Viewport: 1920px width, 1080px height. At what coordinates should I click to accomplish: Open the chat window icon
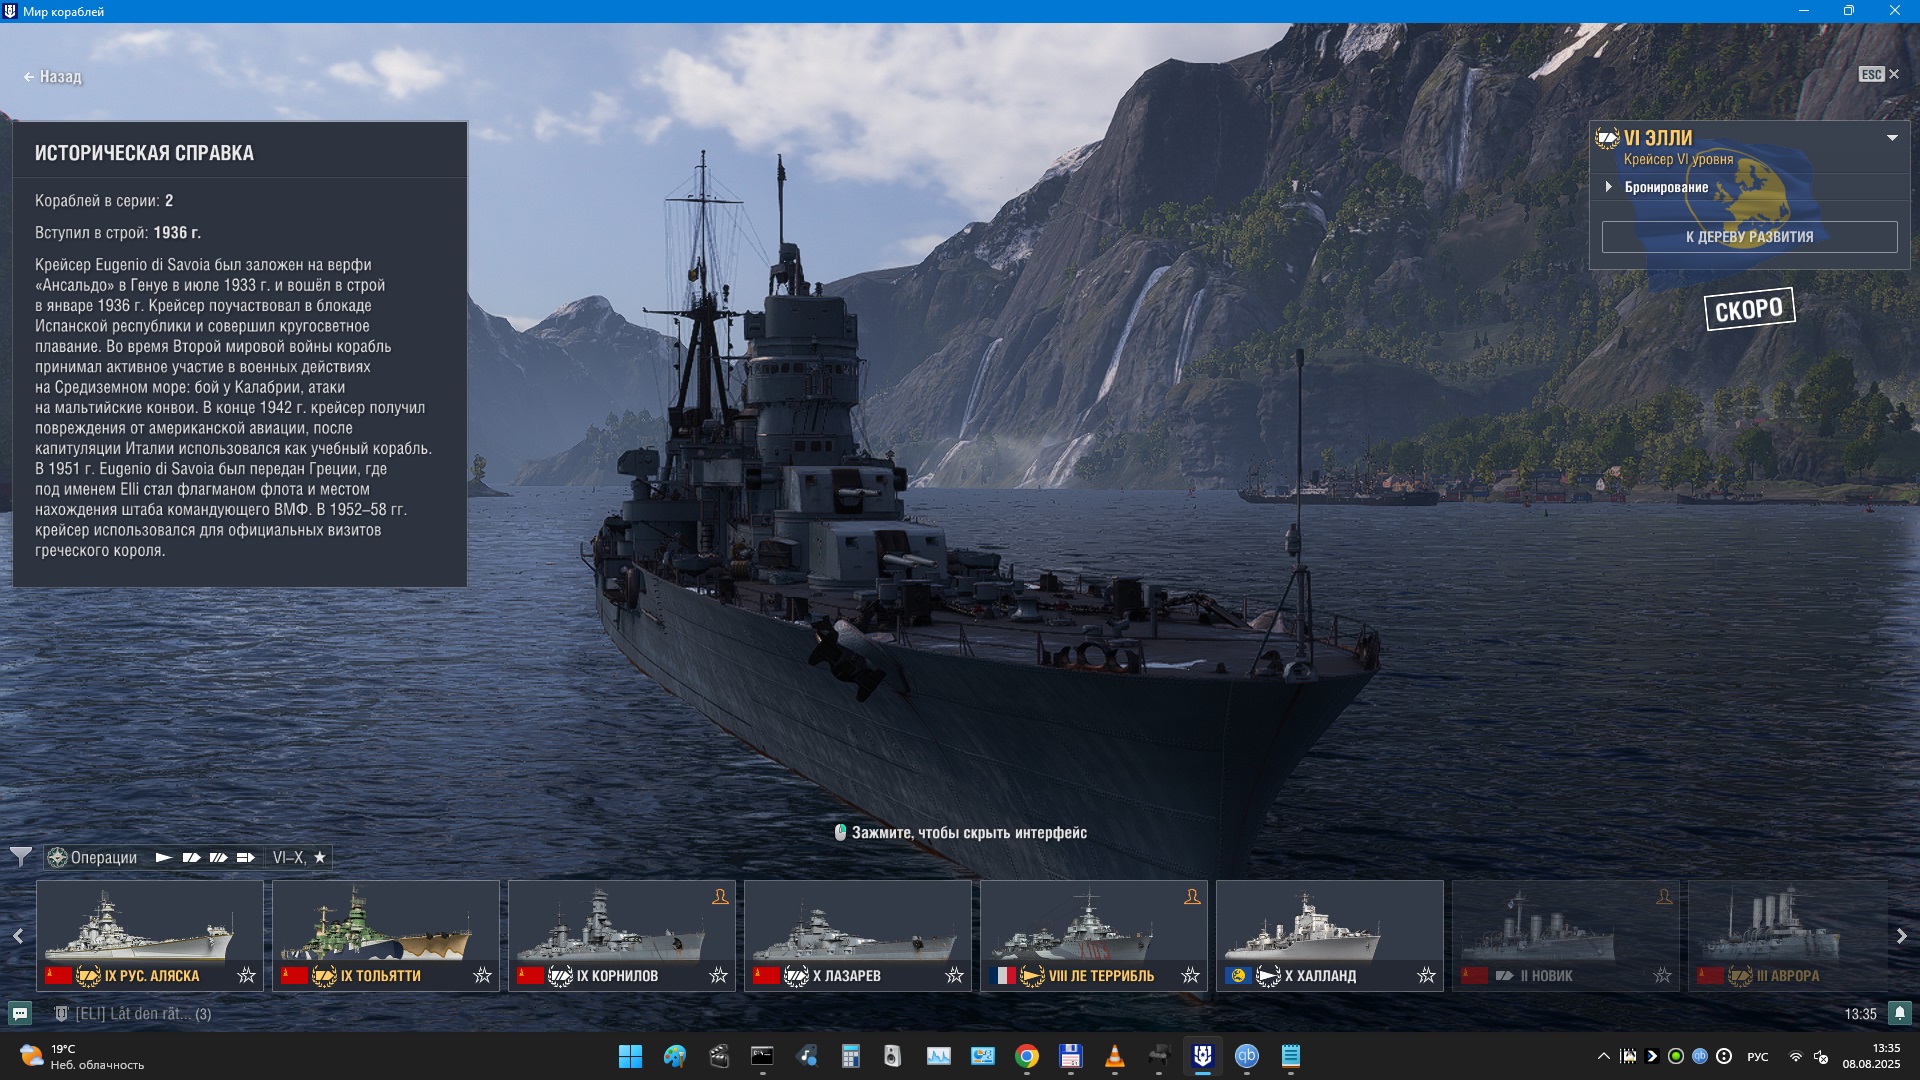click(20, 1013)
